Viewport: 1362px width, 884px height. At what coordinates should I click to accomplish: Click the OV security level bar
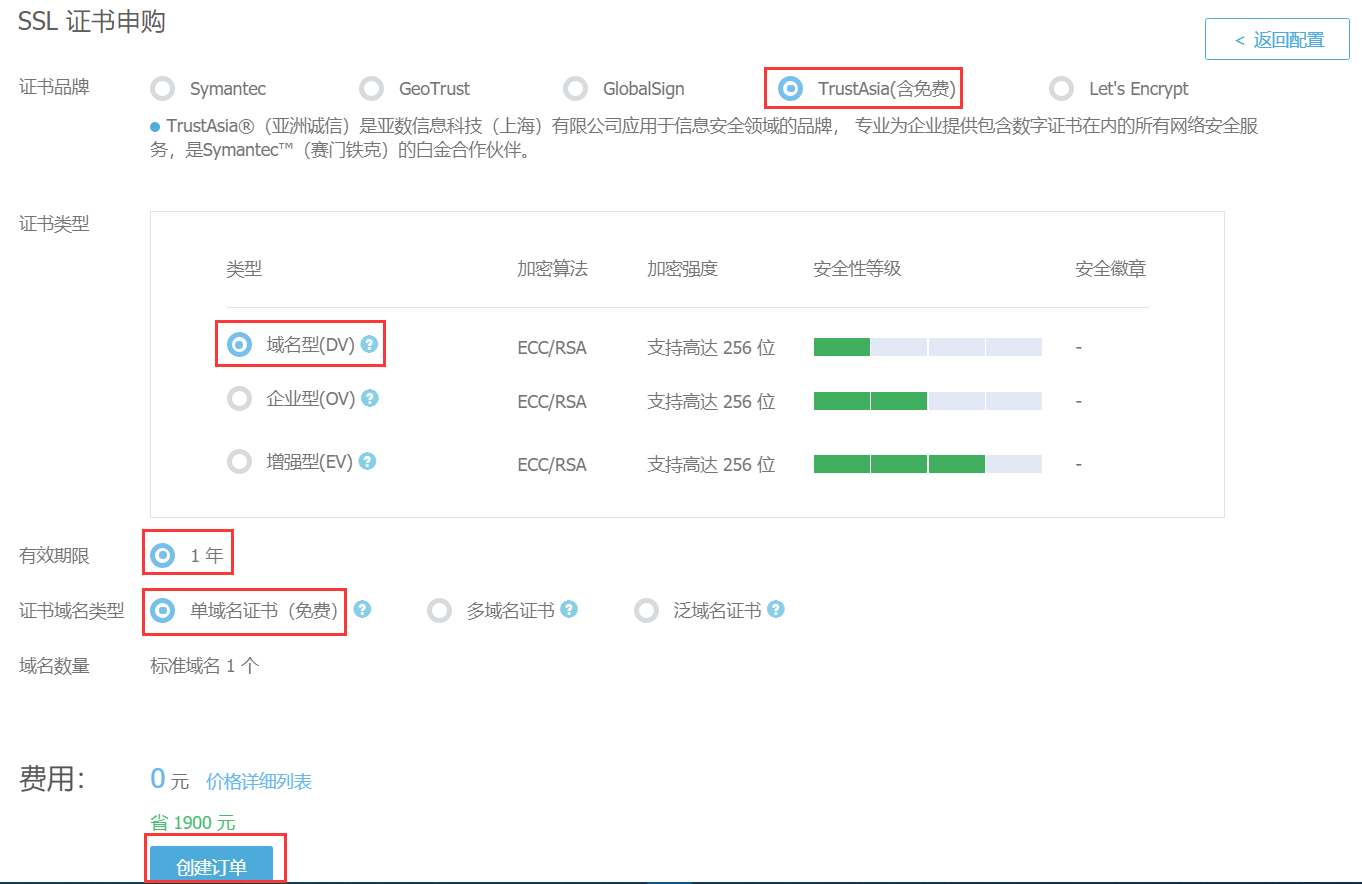927,401
